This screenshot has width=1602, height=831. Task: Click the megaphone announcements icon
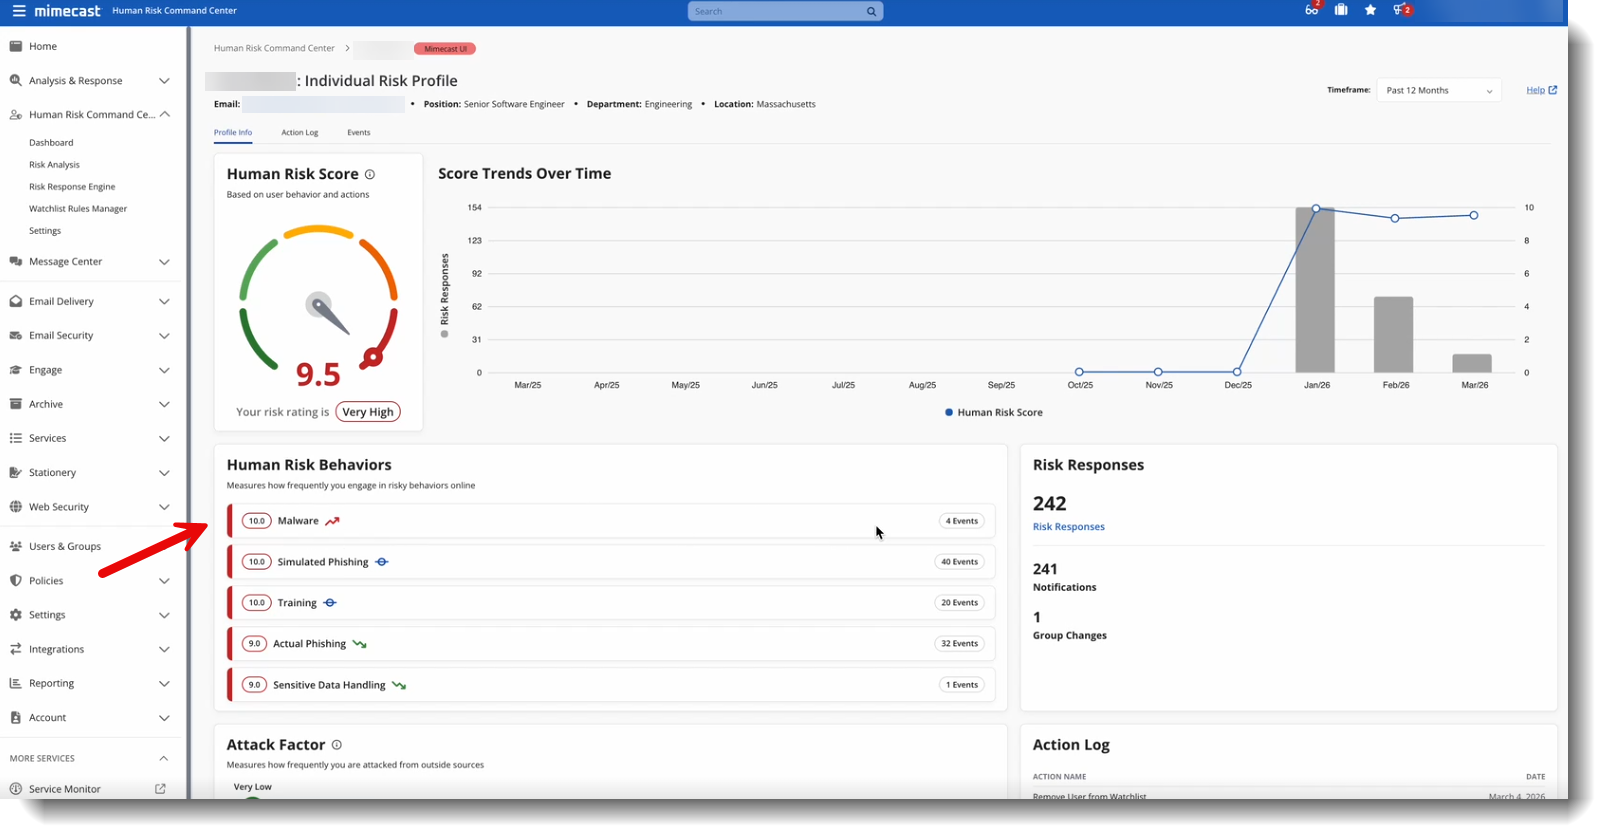[x=1399, y=10]
